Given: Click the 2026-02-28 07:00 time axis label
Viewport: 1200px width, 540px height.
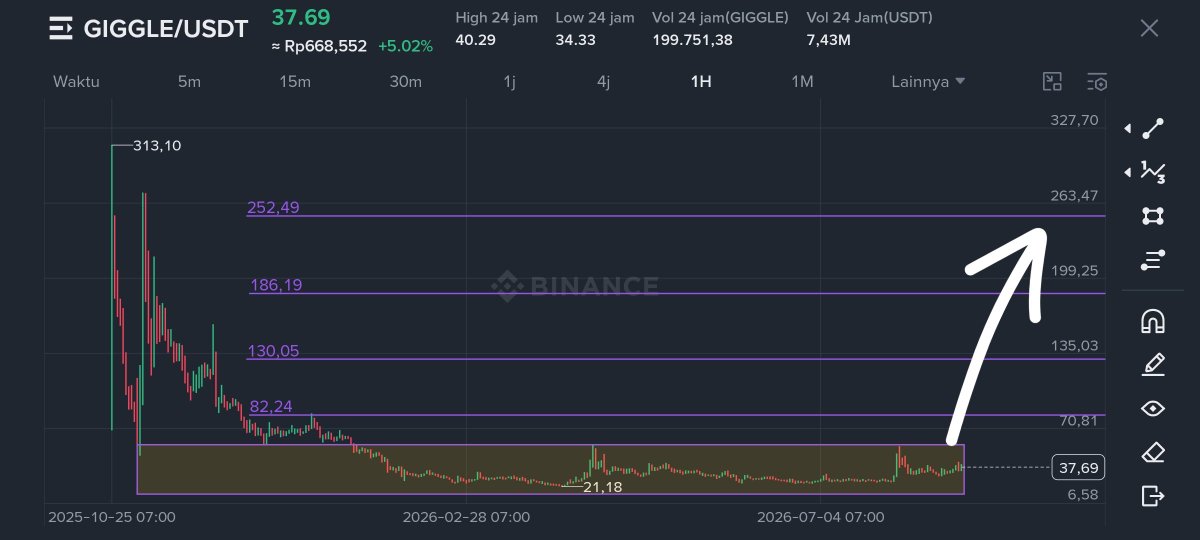Looking at the screenshot, I should 466,518.
